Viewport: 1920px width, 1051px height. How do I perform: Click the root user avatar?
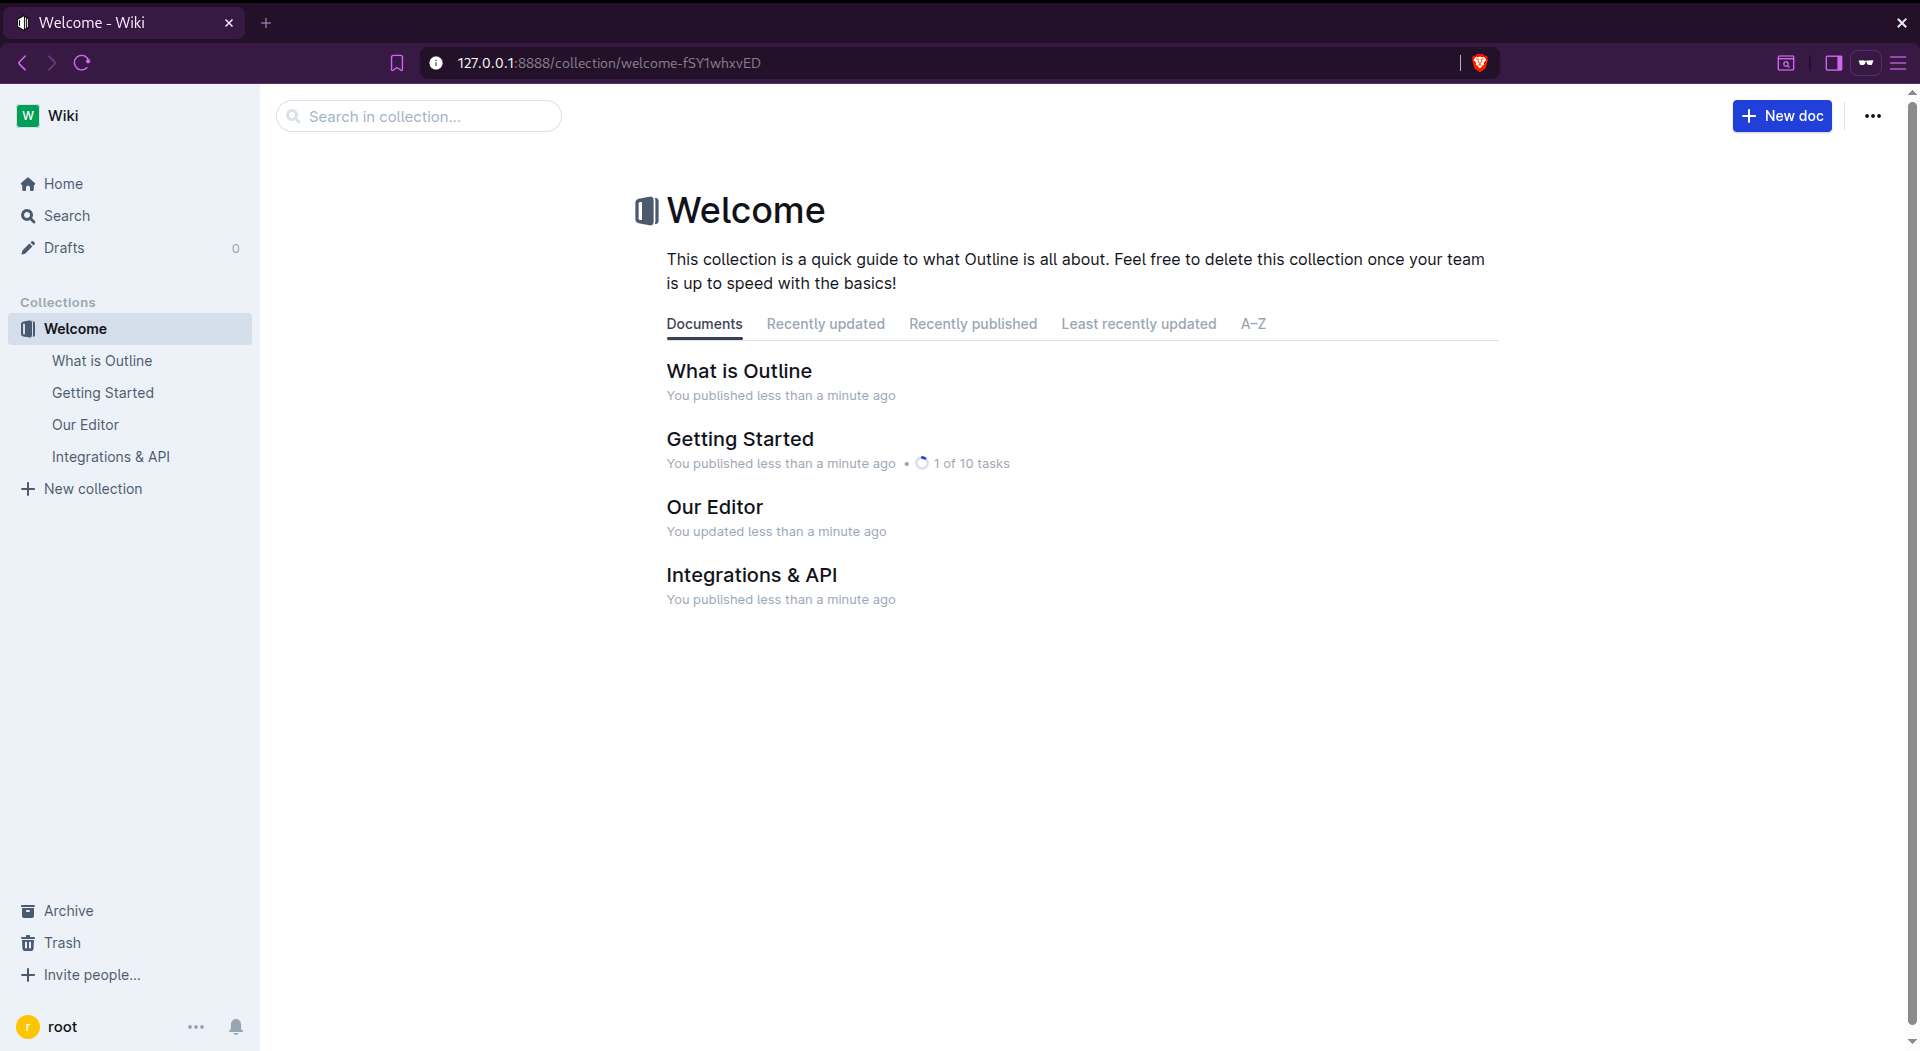[28, 1027]
